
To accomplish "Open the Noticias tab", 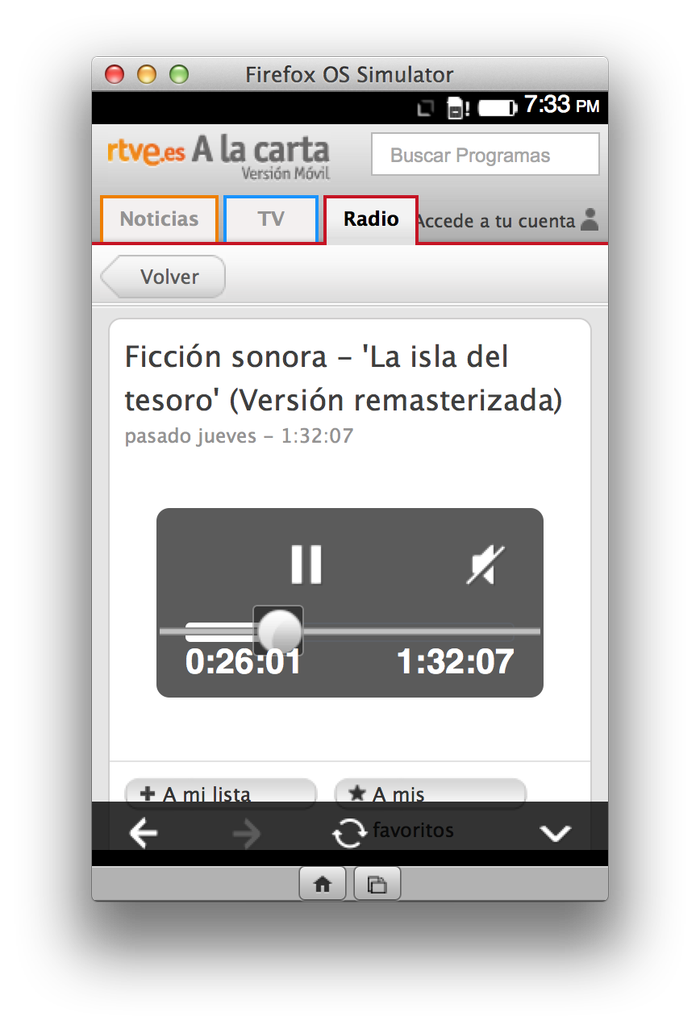I will (159, 219).
